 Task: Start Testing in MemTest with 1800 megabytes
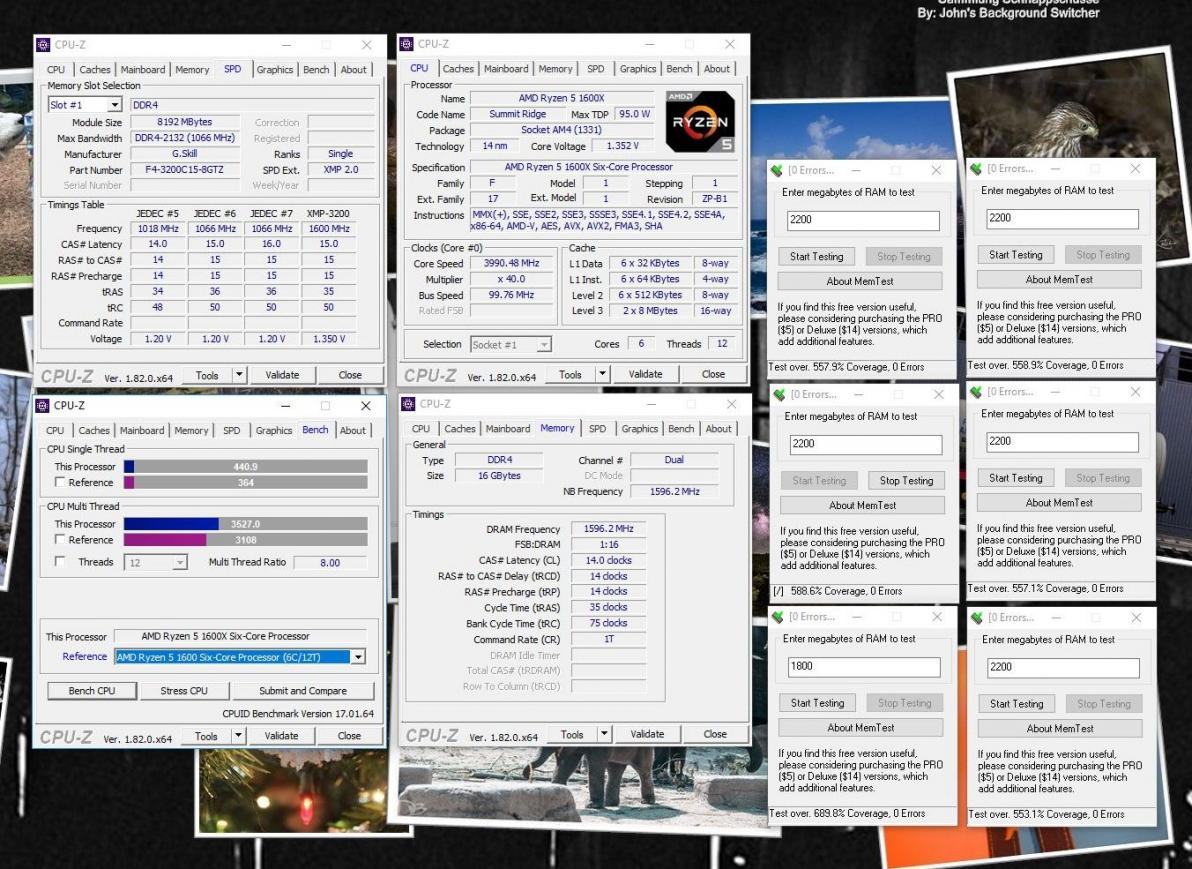[817, 703]
